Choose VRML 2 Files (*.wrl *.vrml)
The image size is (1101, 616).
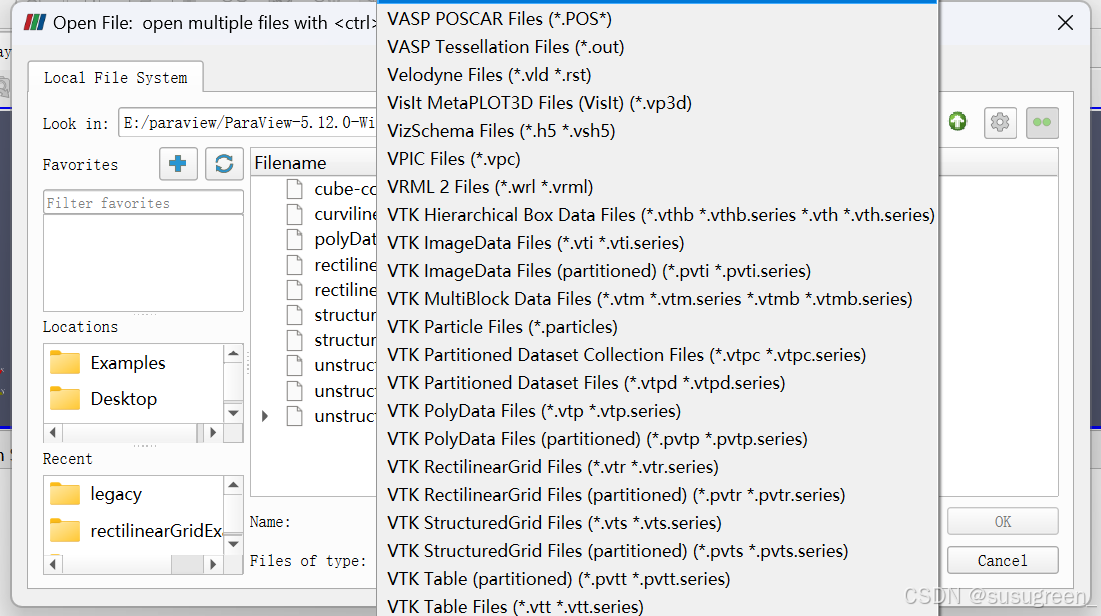point(657,188)
